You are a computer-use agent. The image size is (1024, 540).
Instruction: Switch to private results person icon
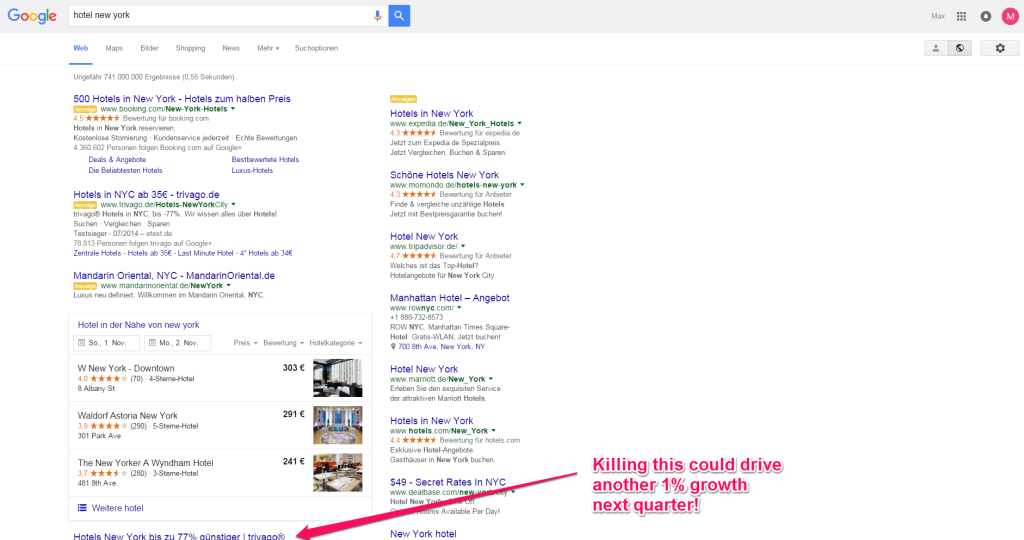point(935,48)
